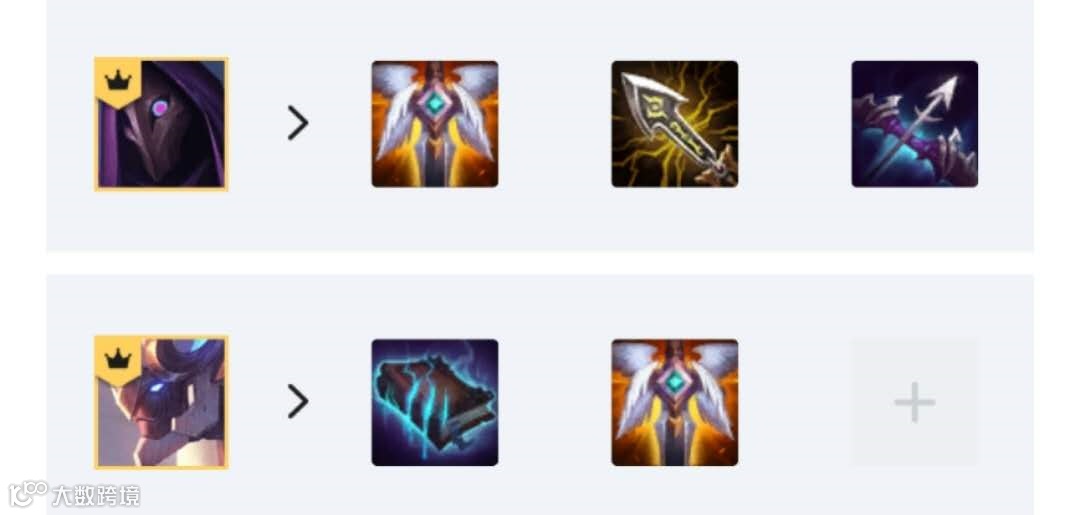Screen dimensions: 1080x515
Task: Click the crown badge on hooded champion
Action: coord(118,82)
